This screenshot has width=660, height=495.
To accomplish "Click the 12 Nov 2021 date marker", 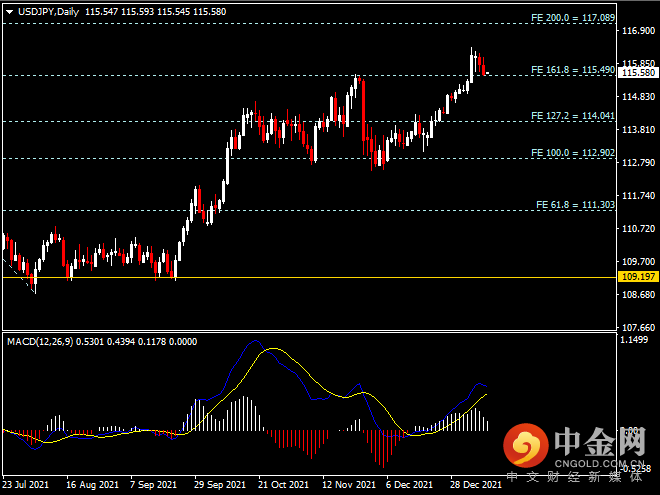I will (x=349, y=484).
